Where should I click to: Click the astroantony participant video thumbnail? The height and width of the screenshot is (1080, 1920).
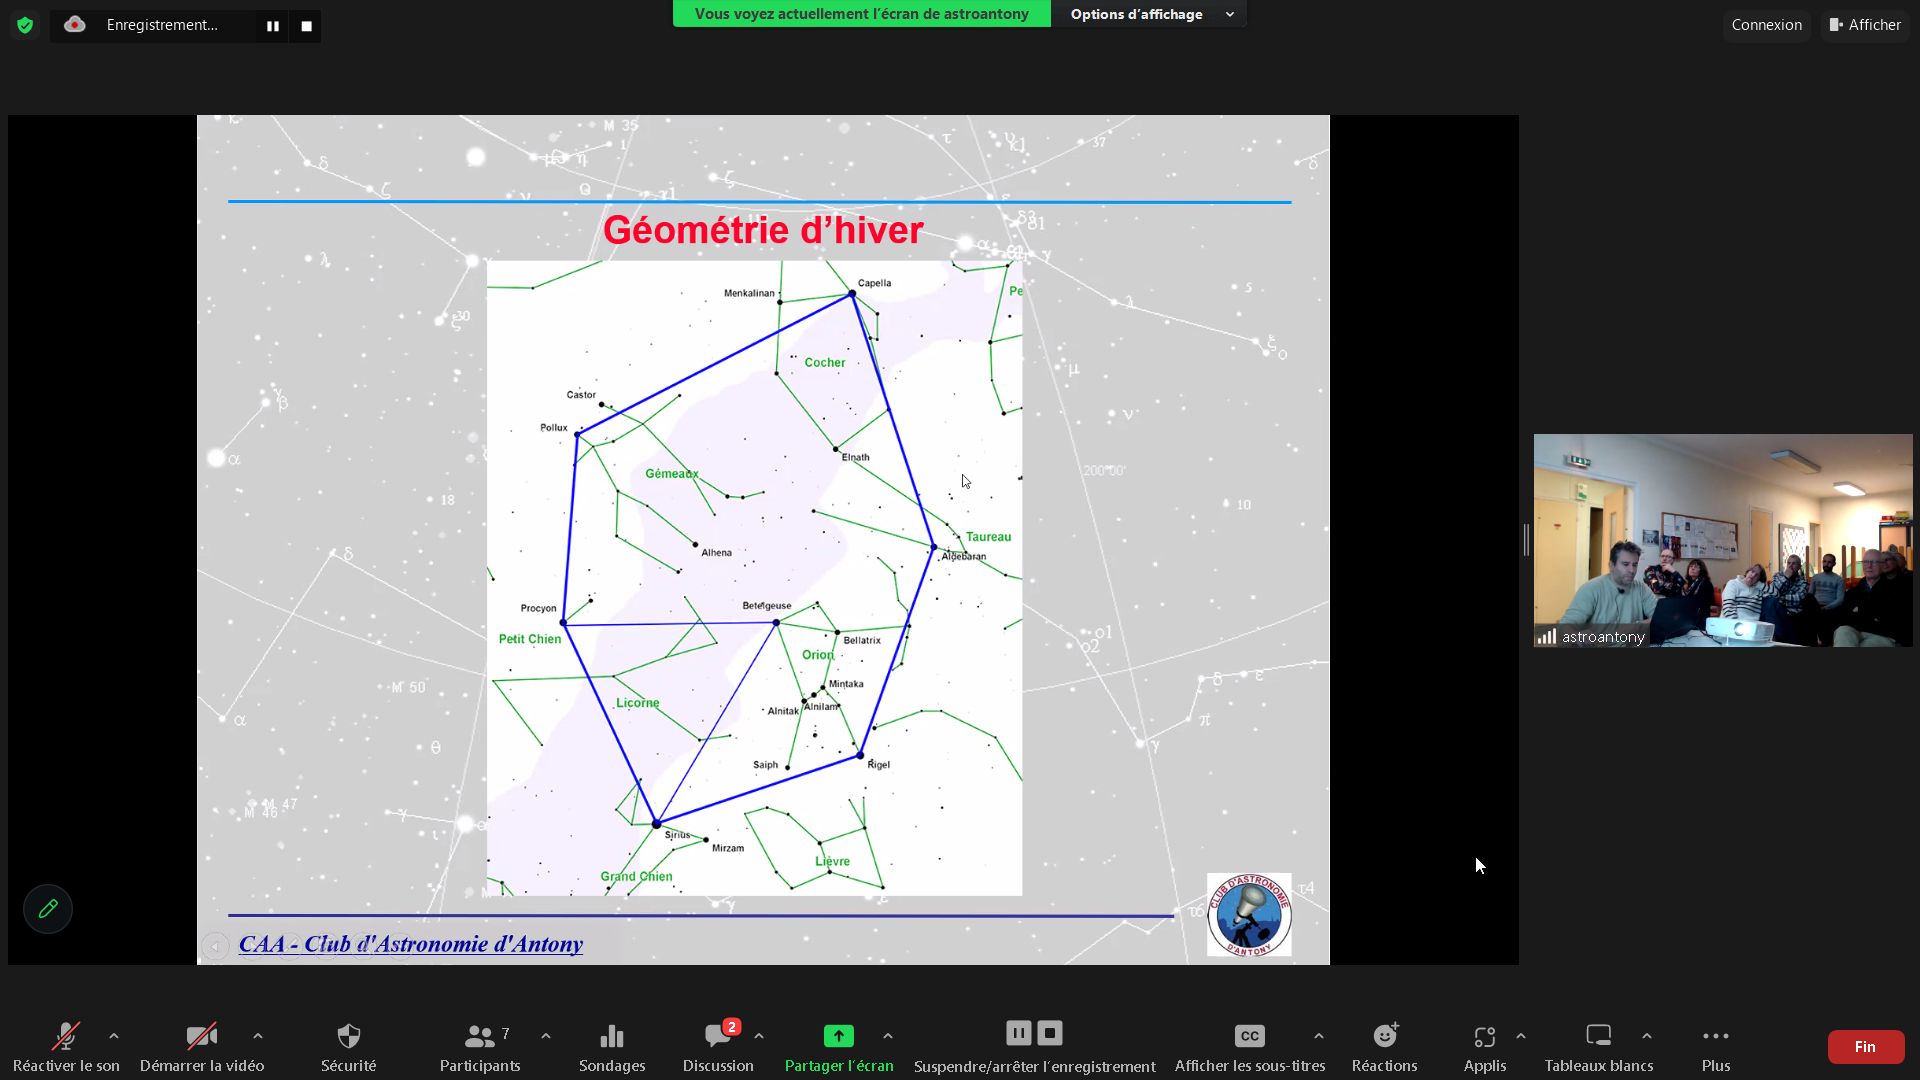(1723, 540)
